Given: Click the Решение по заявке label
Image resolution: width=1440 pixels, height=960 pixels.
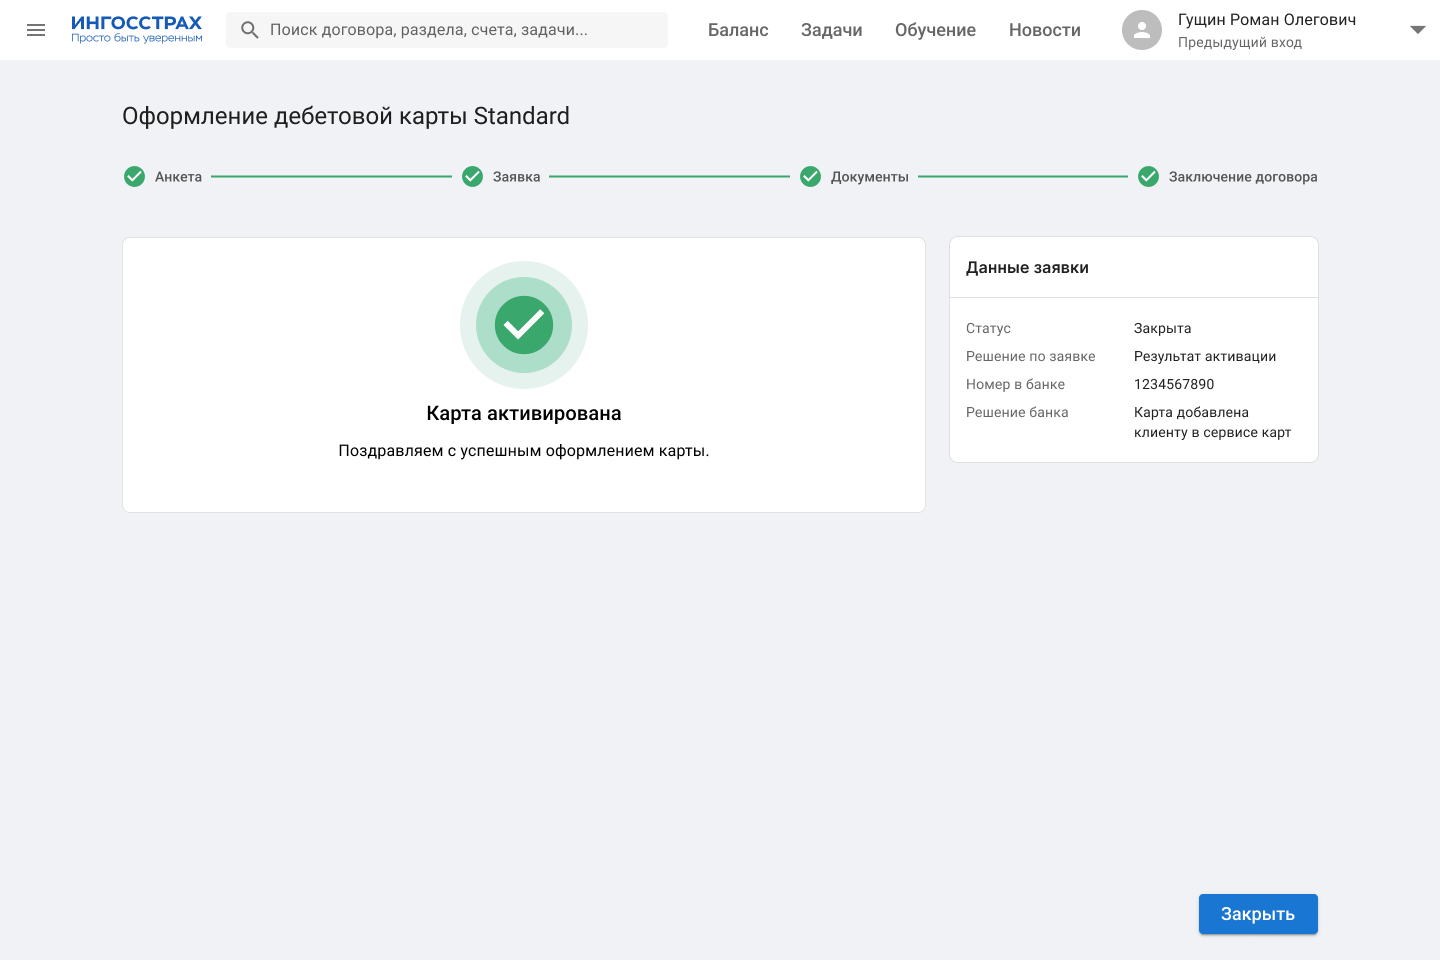Looking at the screenshot, I should coord(1031,356).
